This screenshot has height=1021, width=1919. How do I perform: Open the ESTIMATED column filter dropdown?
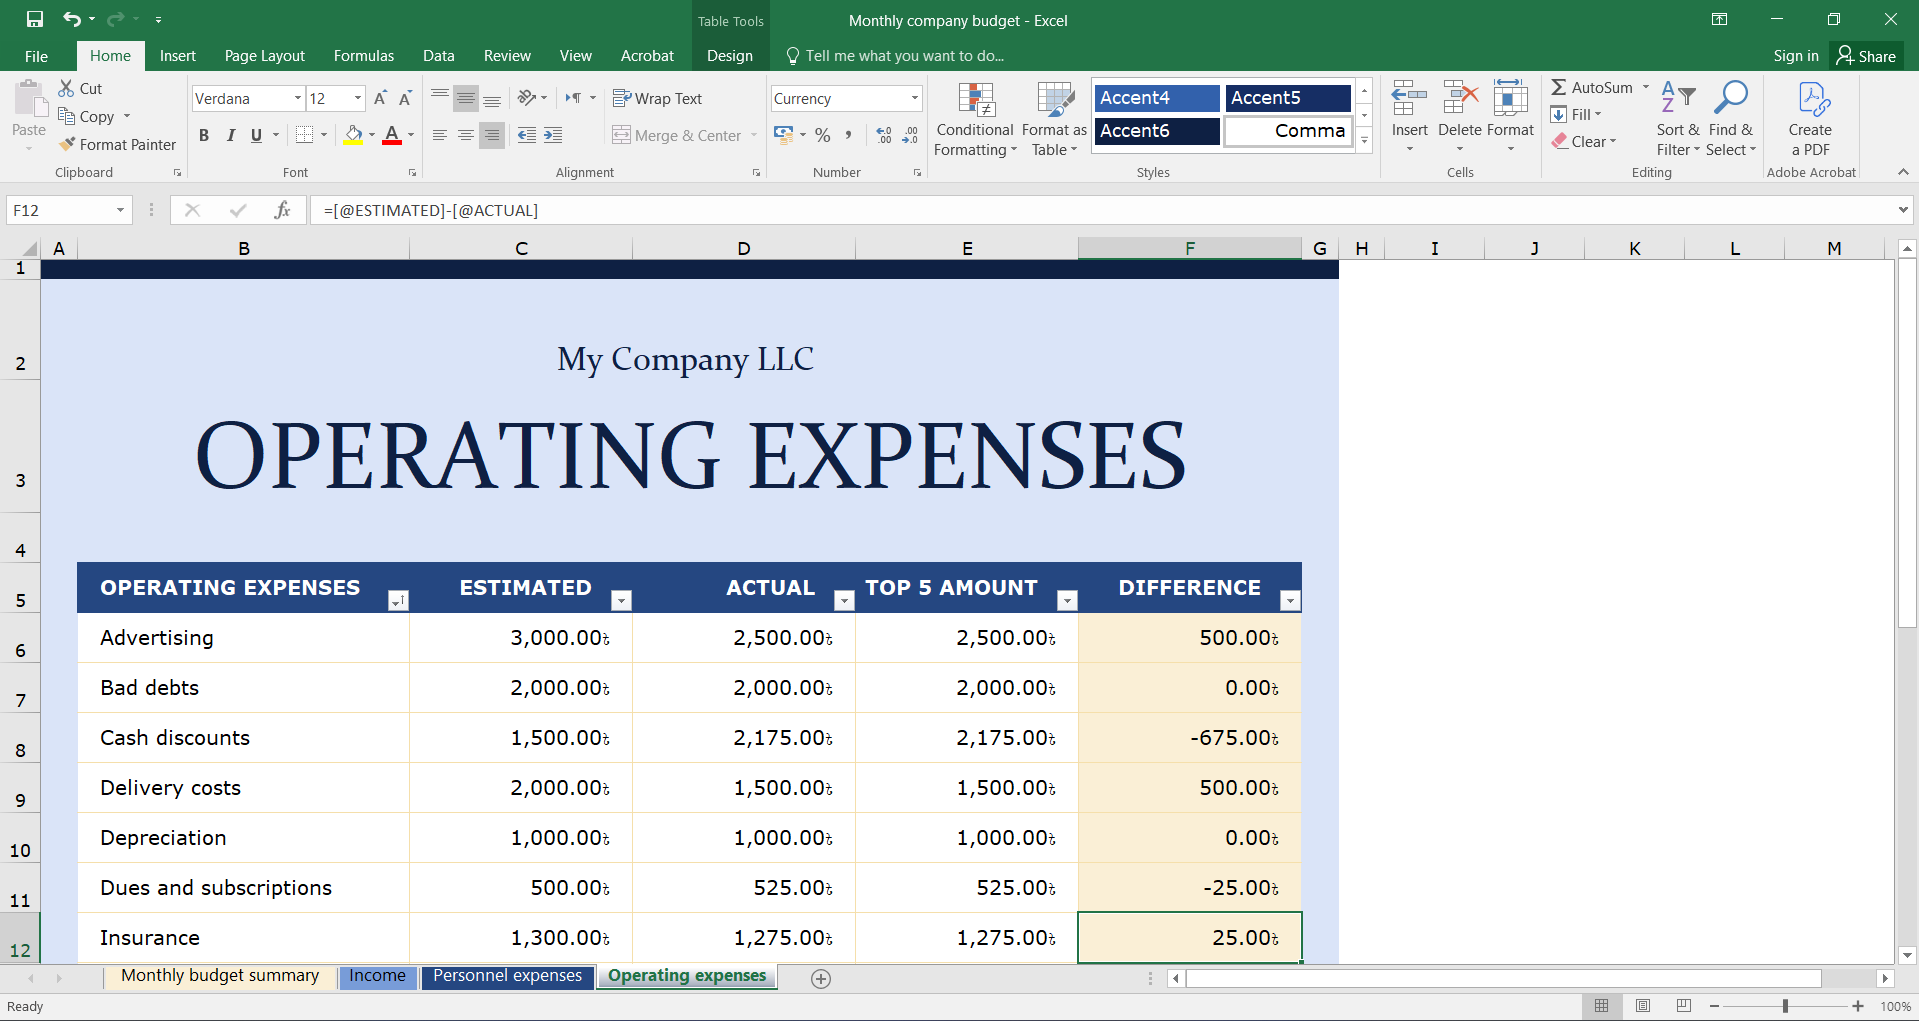[621, 600]
